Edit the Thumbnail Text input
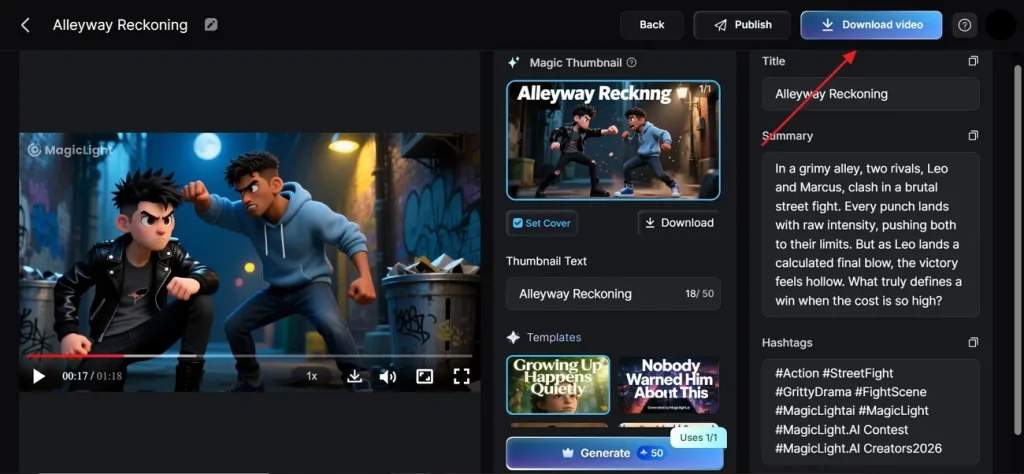 613,294
